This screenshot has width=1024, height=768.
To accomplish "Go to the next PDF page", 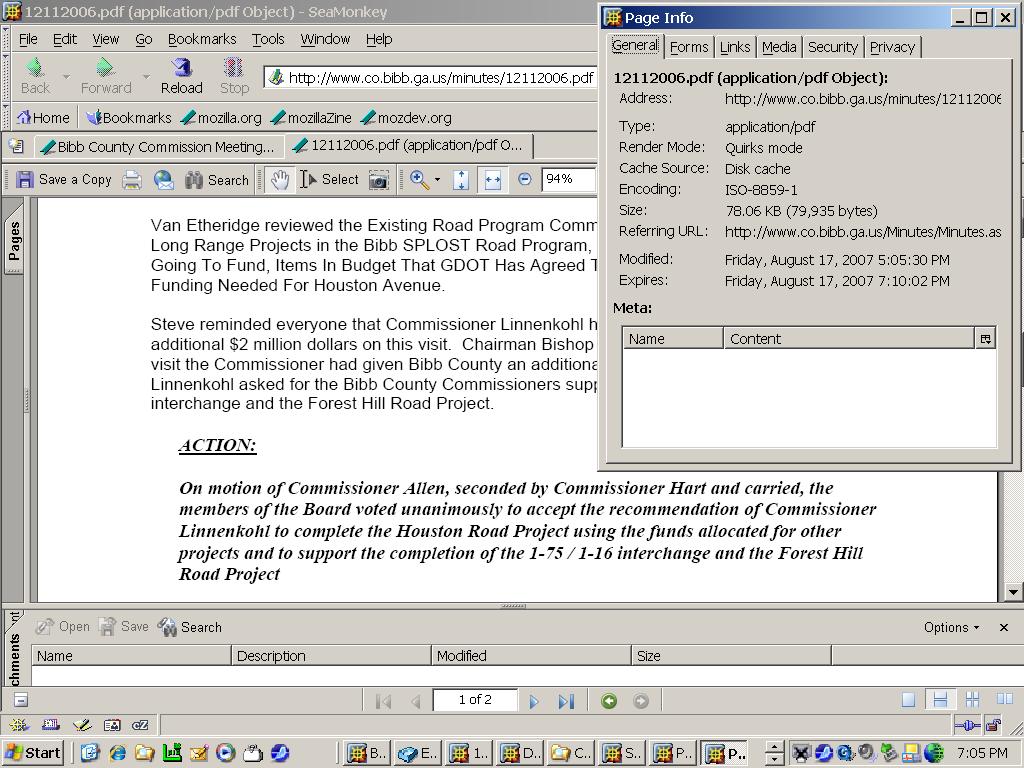I will [534, 701].
